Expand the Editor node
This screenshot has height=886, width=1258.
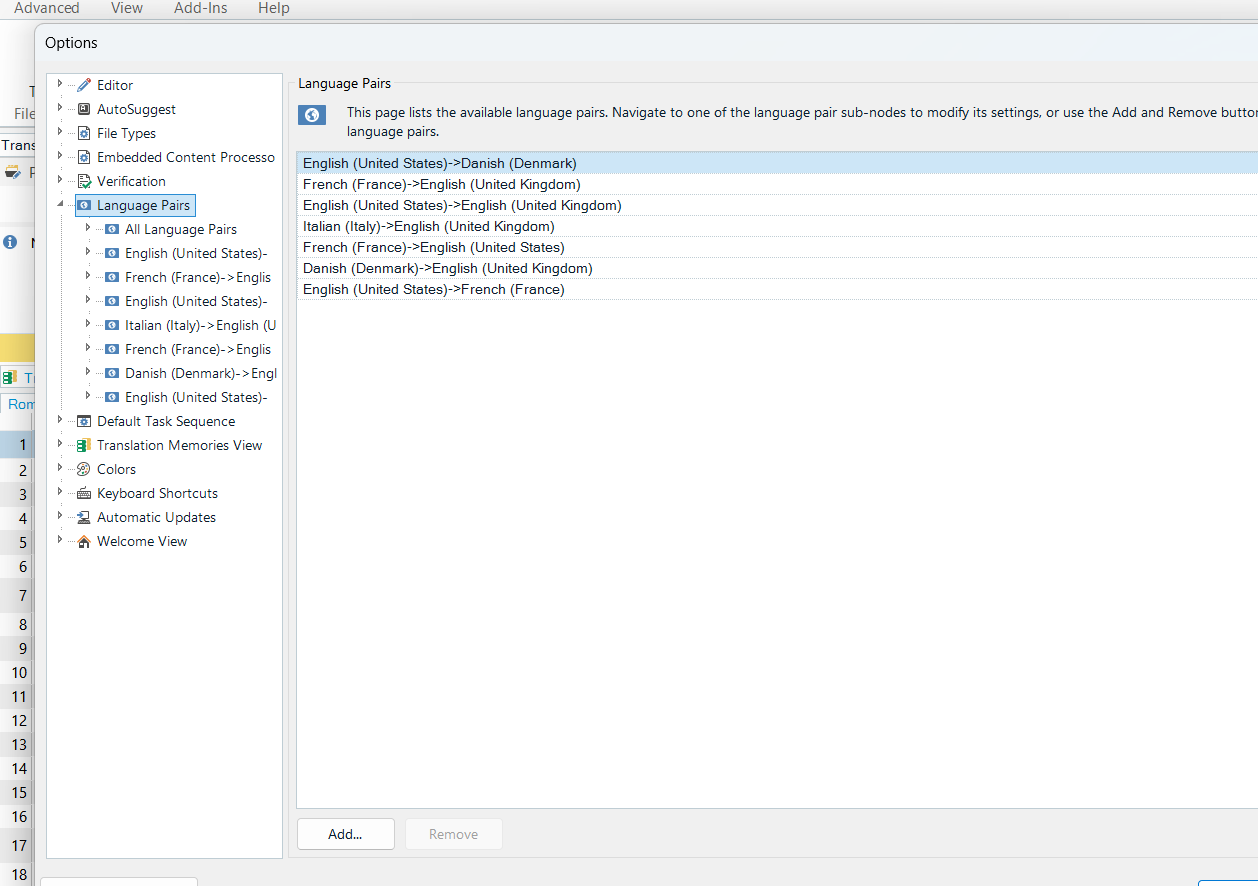click(60, 84)
